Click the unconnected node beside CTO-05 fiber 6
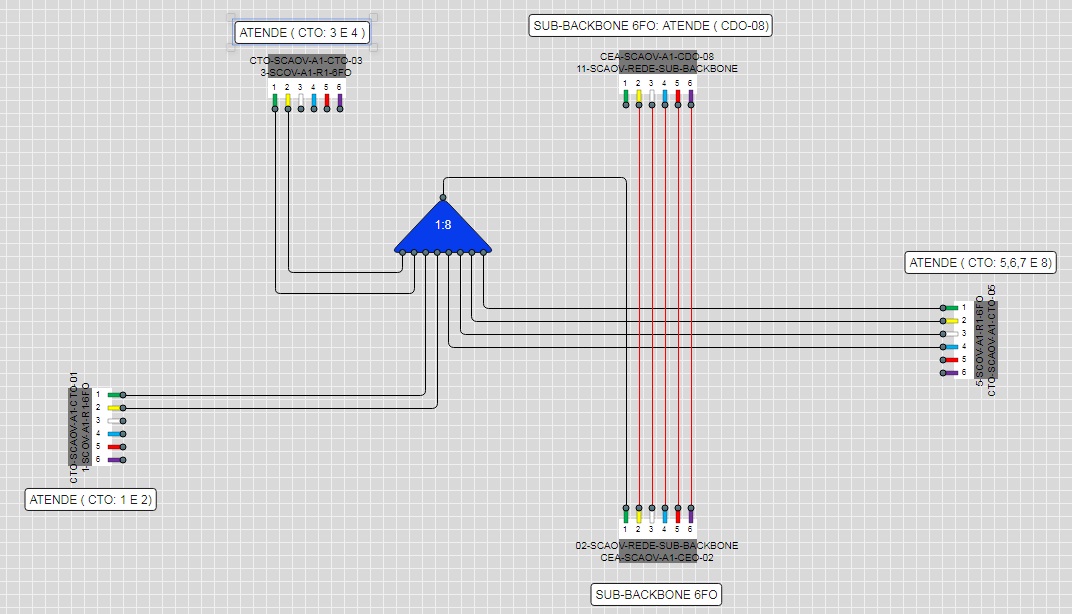 tap(943, 373)
